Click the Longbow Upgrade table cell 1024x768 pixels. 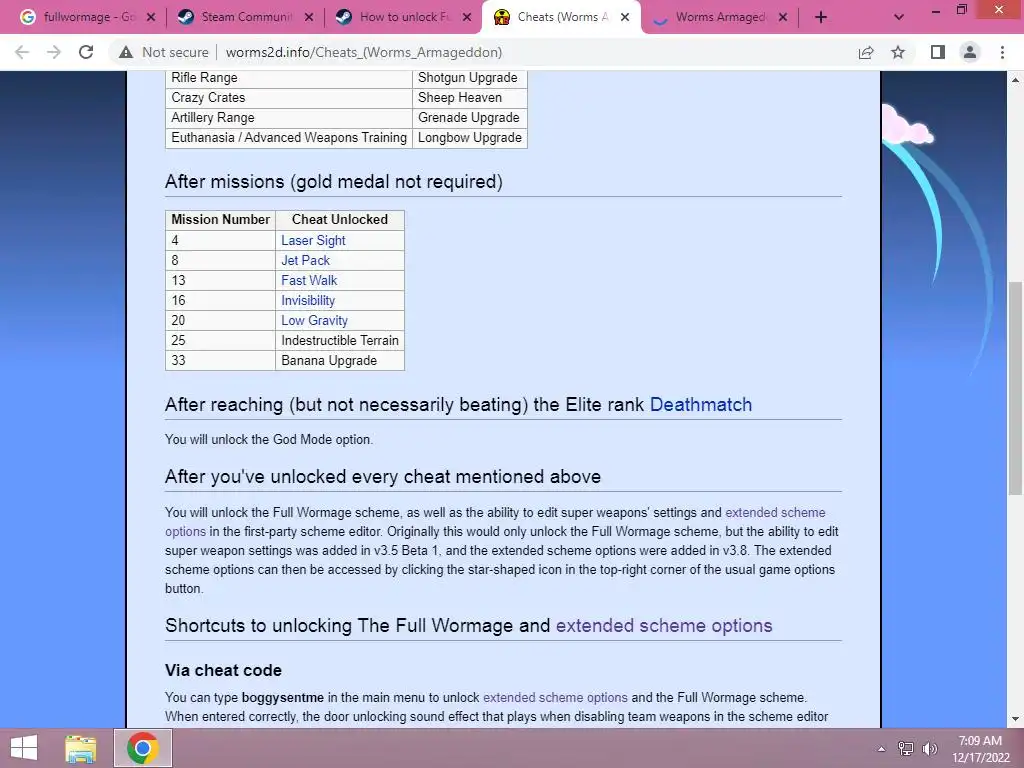(x=470, y=138)
